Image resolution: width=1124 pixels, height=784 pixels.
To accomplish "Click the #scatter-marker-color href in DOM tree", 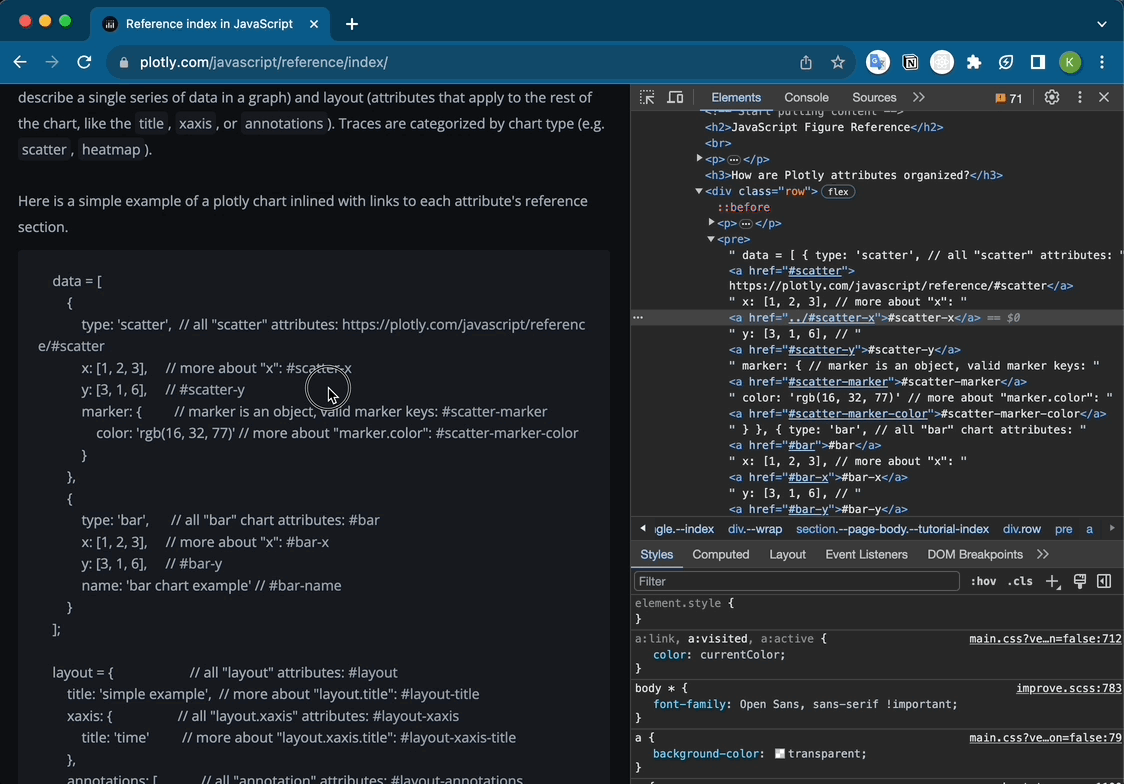I will (860, 413).
